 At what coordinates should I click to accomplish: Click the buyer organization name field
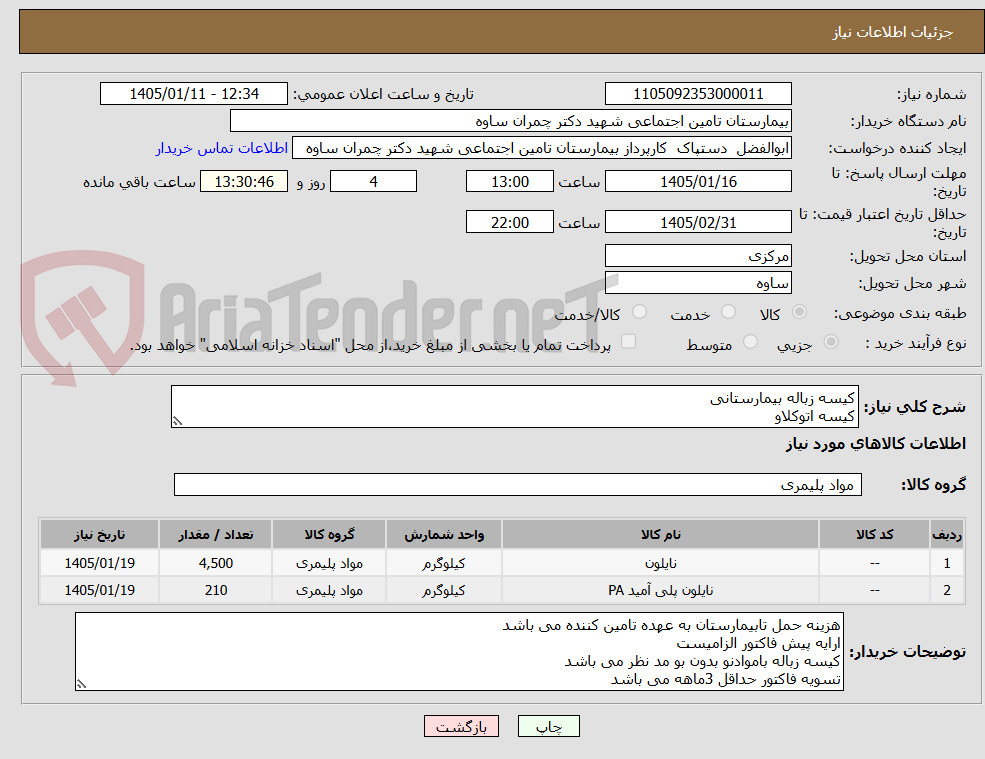[511, 121]
